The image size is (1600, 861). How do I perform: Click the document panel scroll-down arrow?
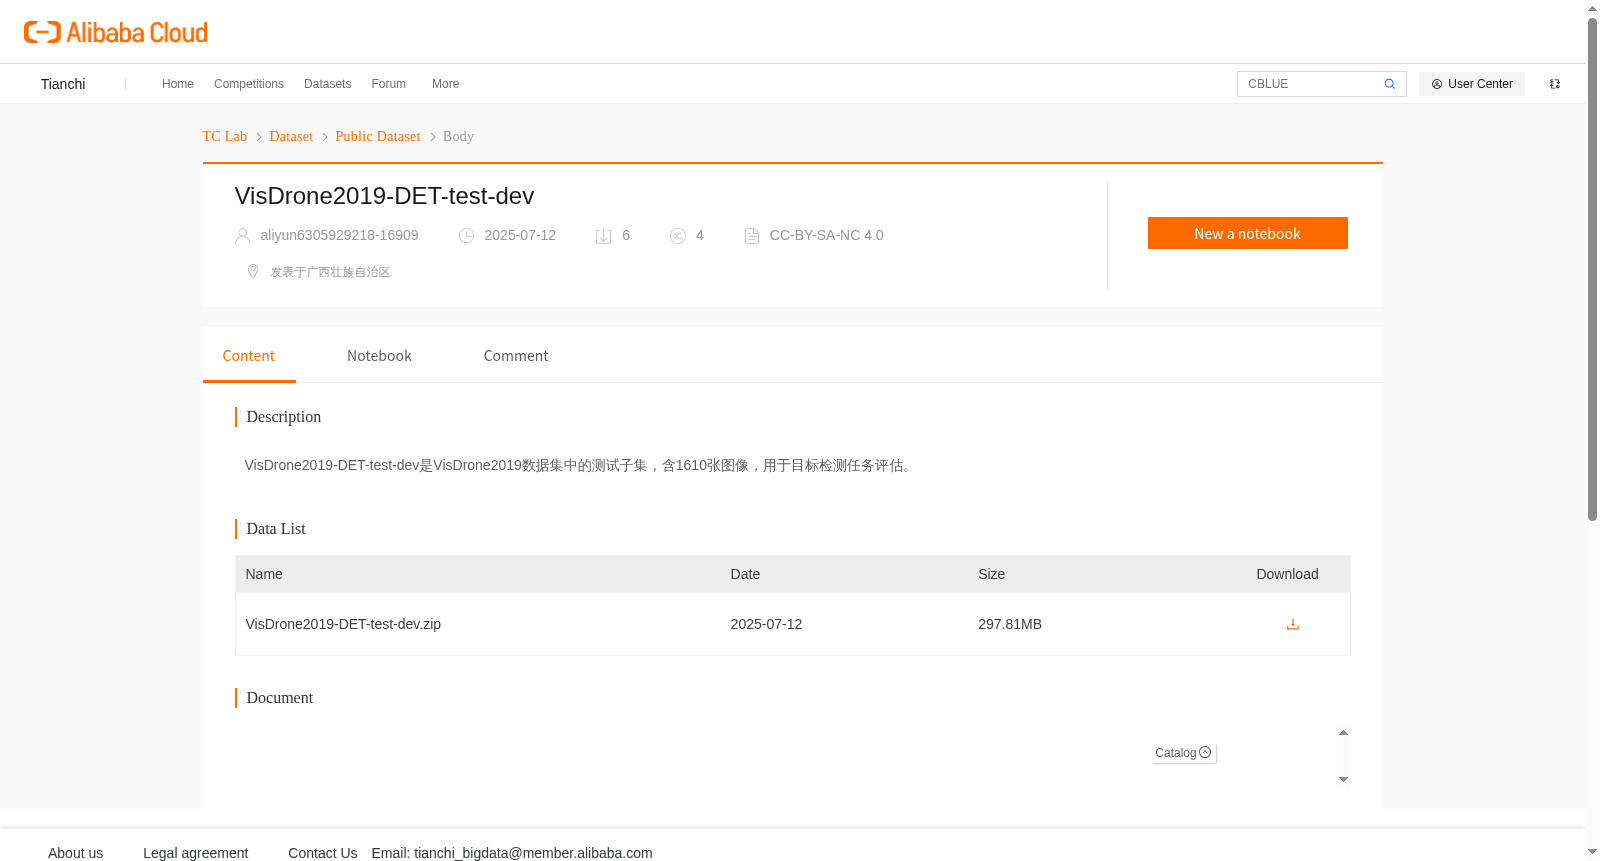1343,779
